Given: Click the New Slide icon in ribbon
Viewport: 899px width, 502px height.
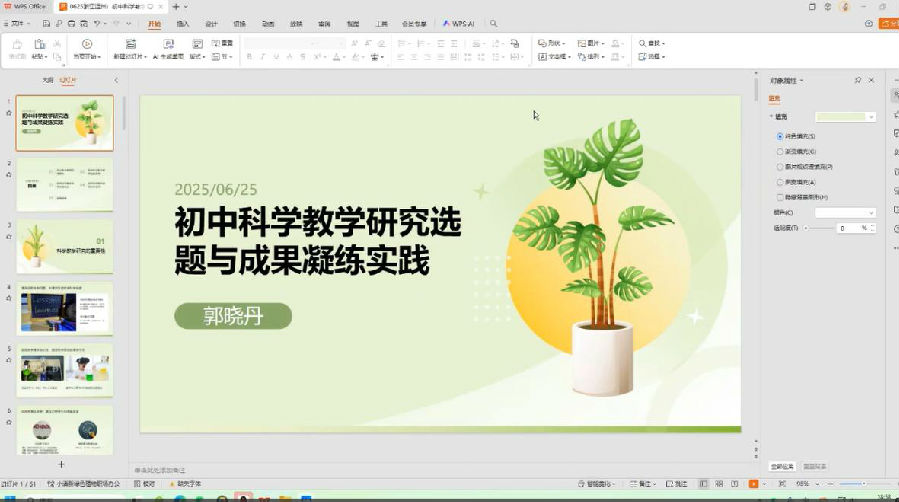Looking at the screenshot, I should pos(129,44).
